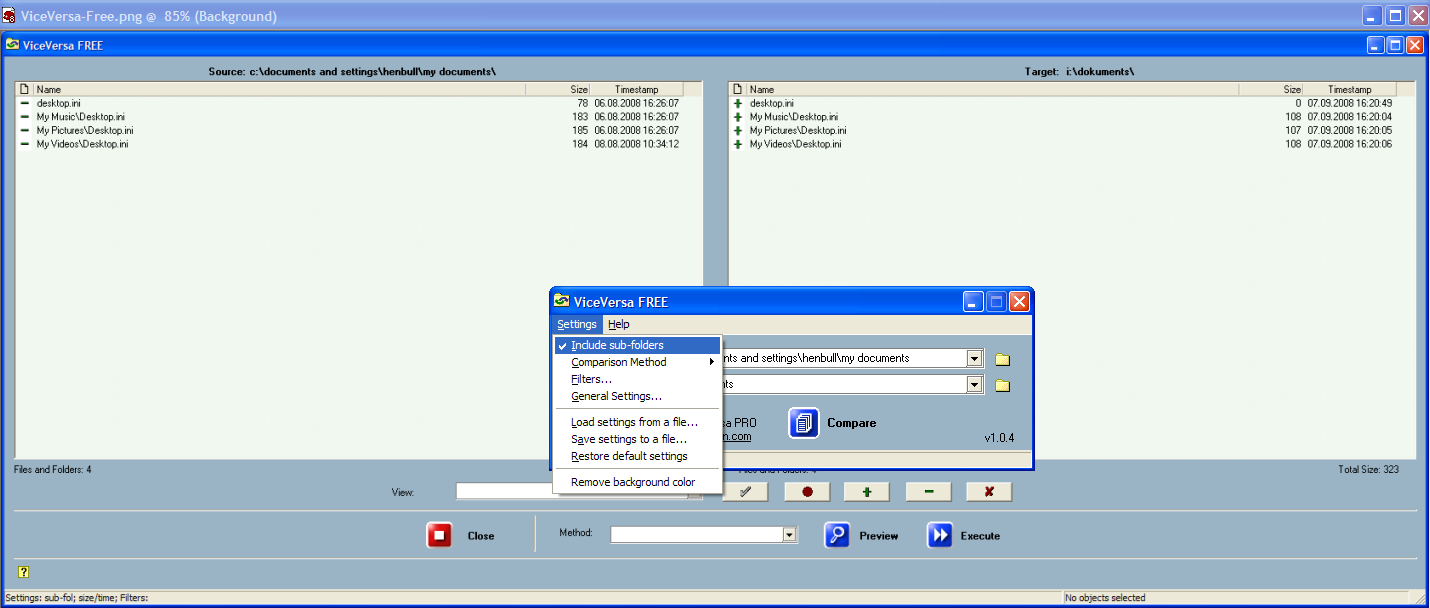Click the yellow question mark help icon
Image resolution: width=1430 pixels, height=608 pixels.
(23, 572)
